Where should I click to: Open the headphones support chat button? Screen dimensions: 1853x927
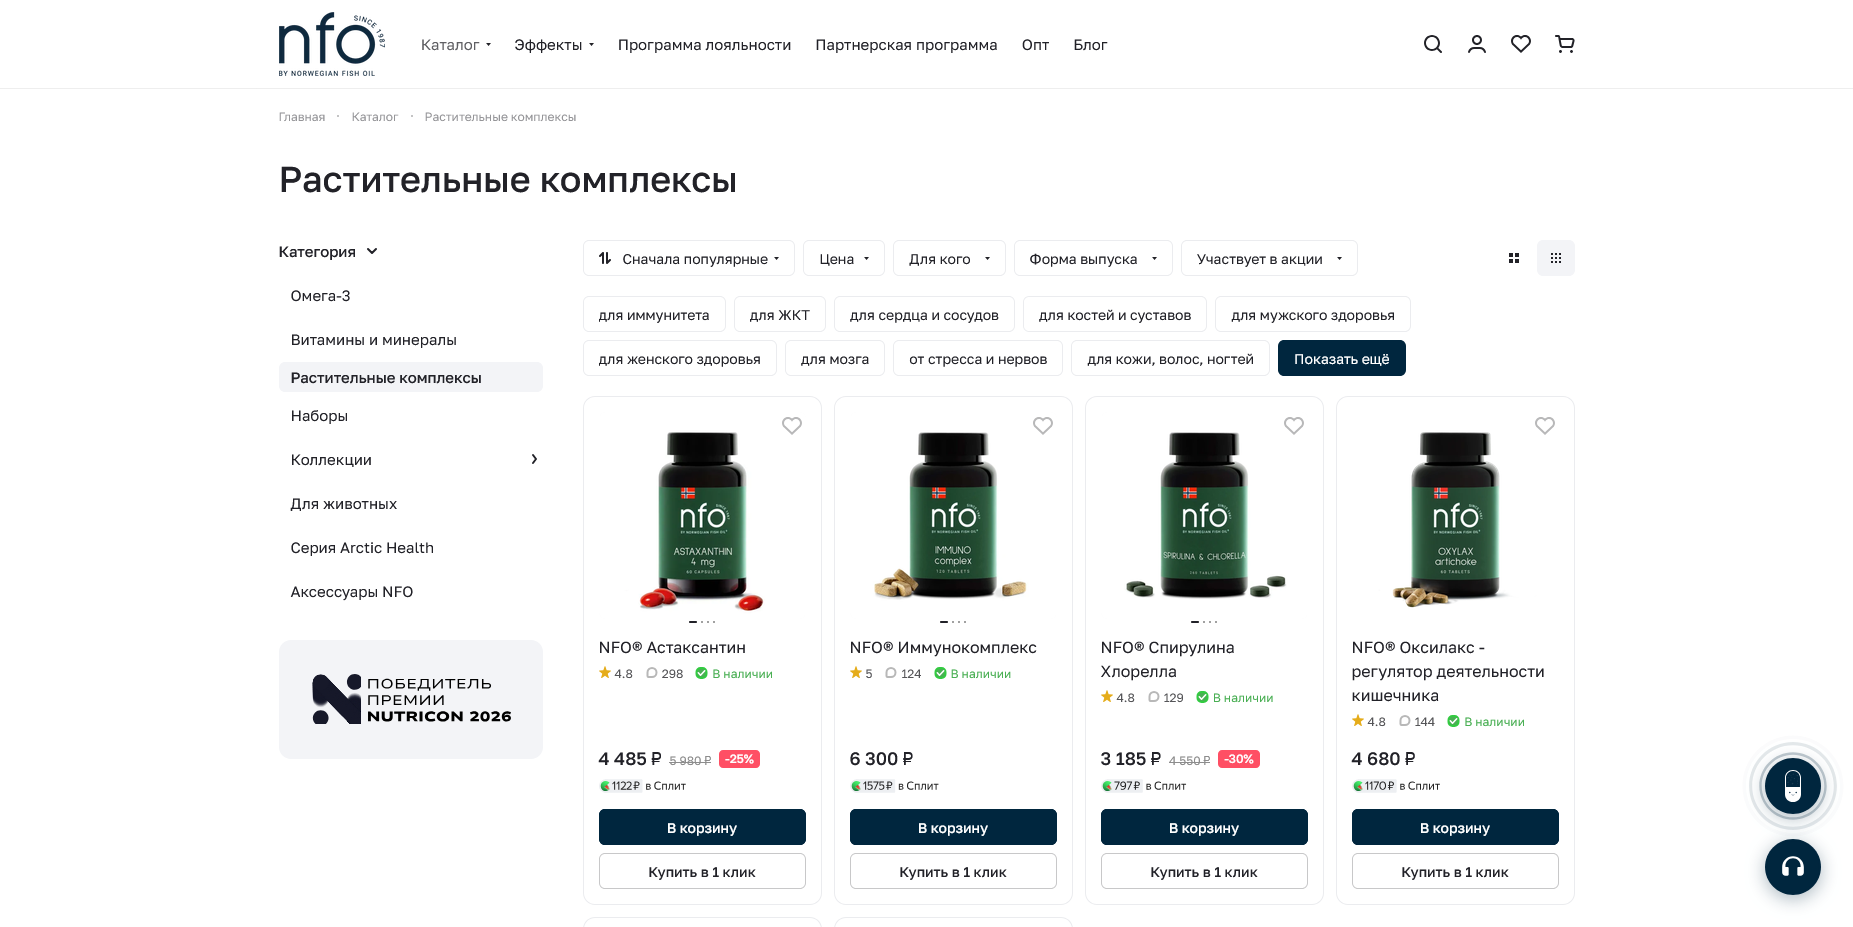tap(1792, 866)
